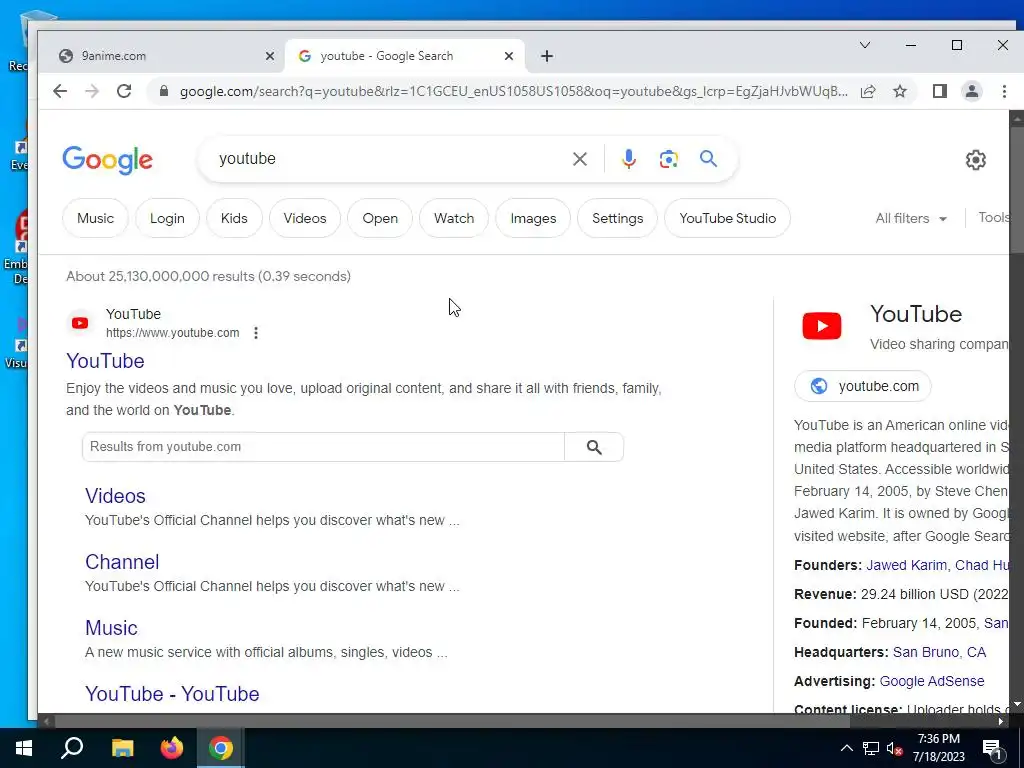Select the YouTube Studio filter chip
Screen dimensions: 1024x768
(727, 218)
